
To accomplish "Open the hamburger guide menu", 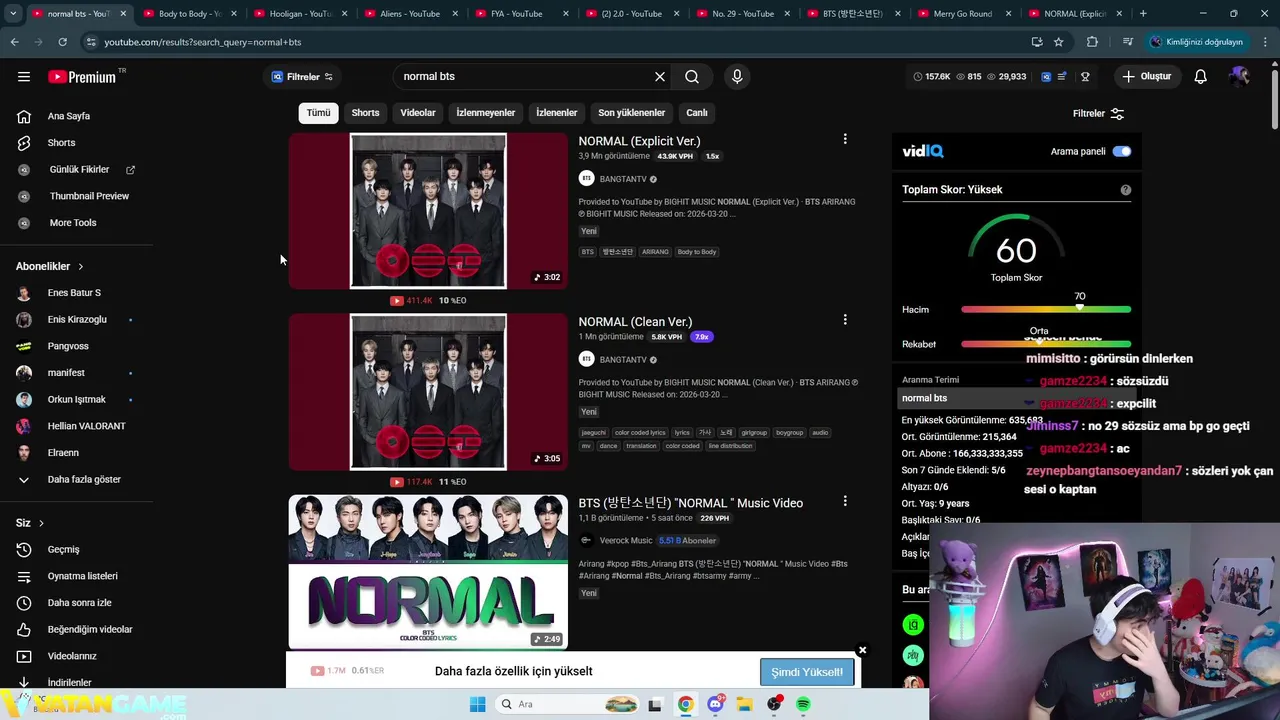I will click(x=24, y=77).
